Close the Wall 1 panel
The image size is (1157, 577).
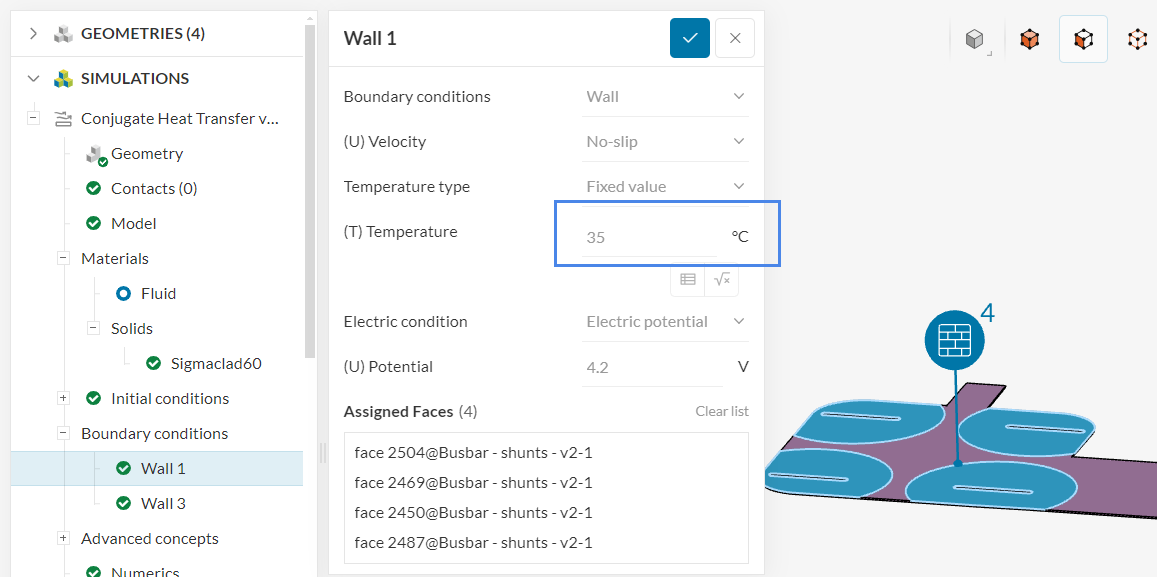pyautogui.click(x=735, y=38)
